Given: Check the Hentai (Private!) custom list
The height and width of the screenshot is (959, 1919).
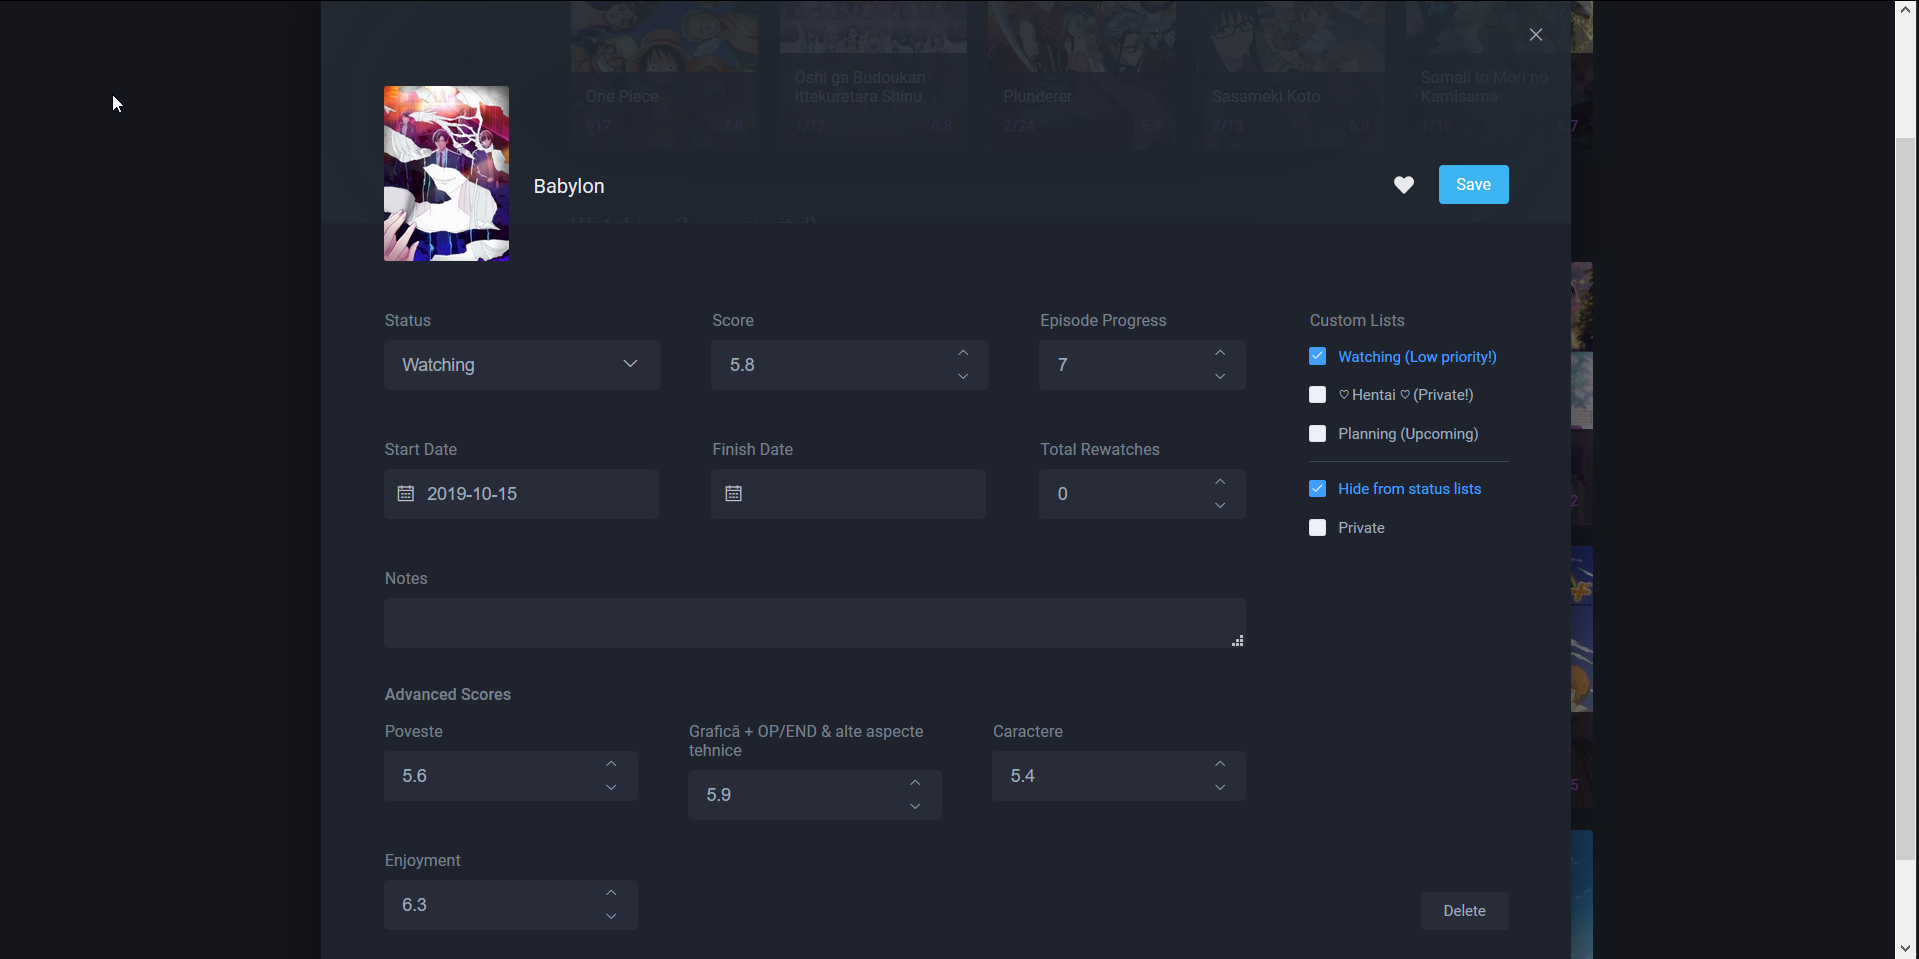Looking at the screenshot, I should point(1318,395).
